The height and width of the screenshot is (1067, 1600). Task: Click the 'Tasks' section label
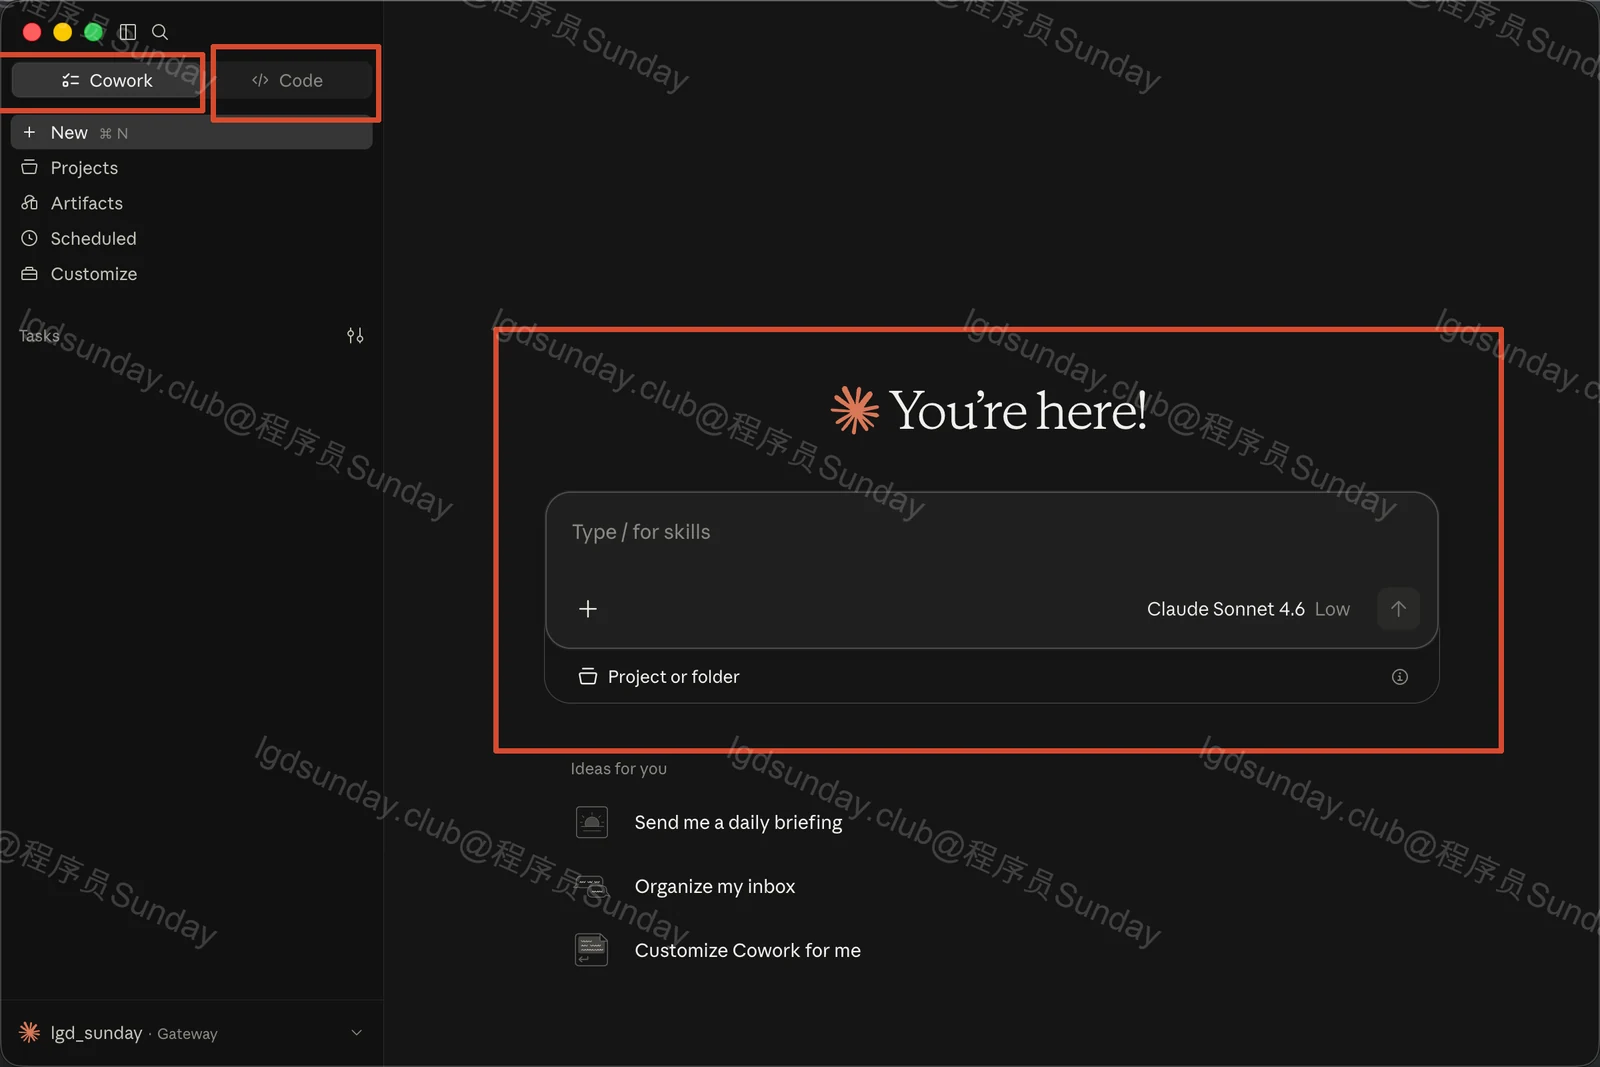39,336
